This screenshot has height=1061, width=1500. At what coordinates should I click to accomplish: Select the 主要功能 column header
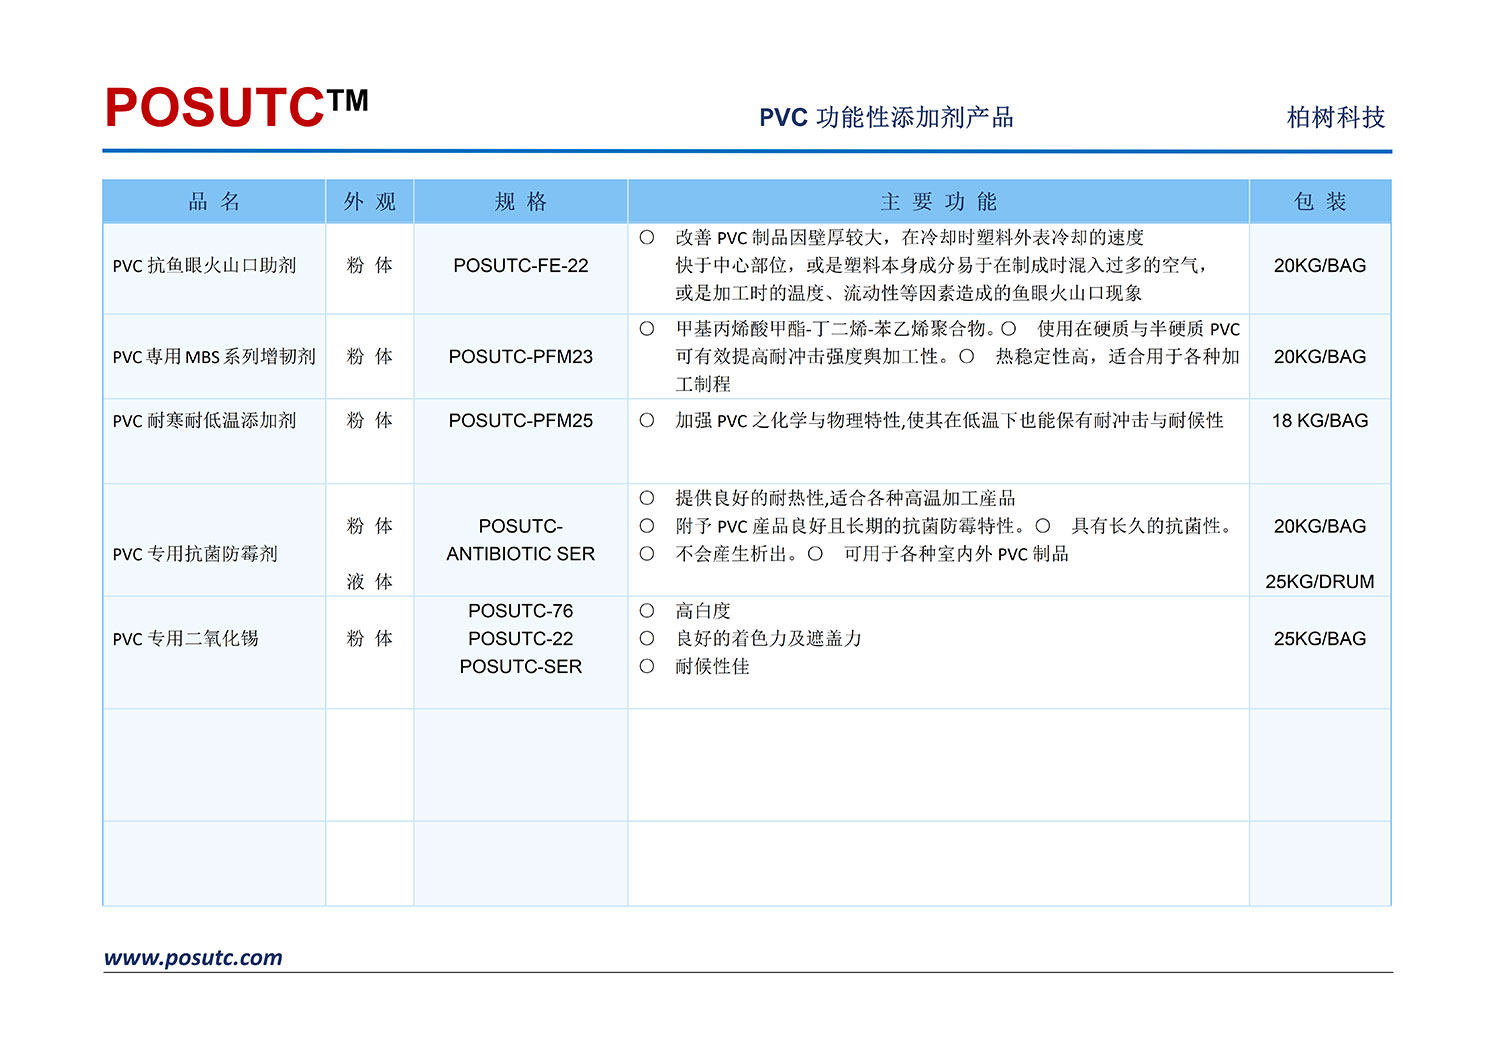[939, 202]
